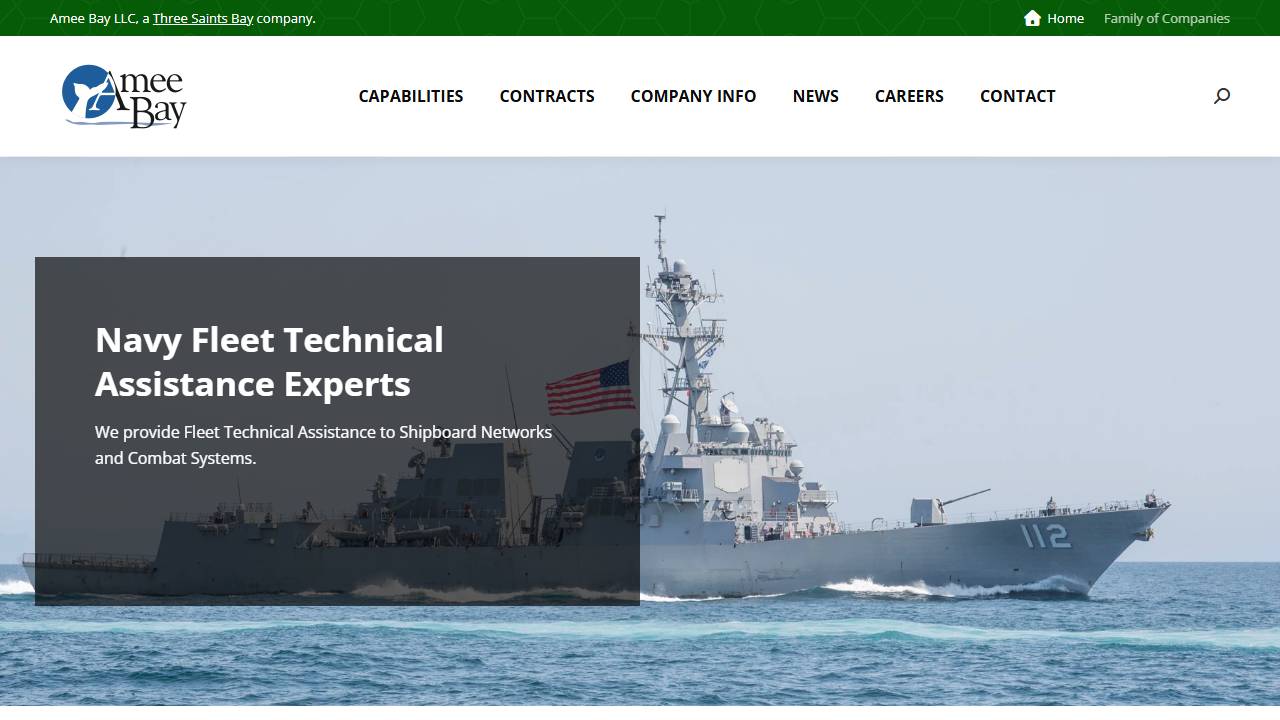Click the green hexagon pattern header bar
Image resolution: width=1280 pixels, height=720 pixels.
click(x=640, y=17)
